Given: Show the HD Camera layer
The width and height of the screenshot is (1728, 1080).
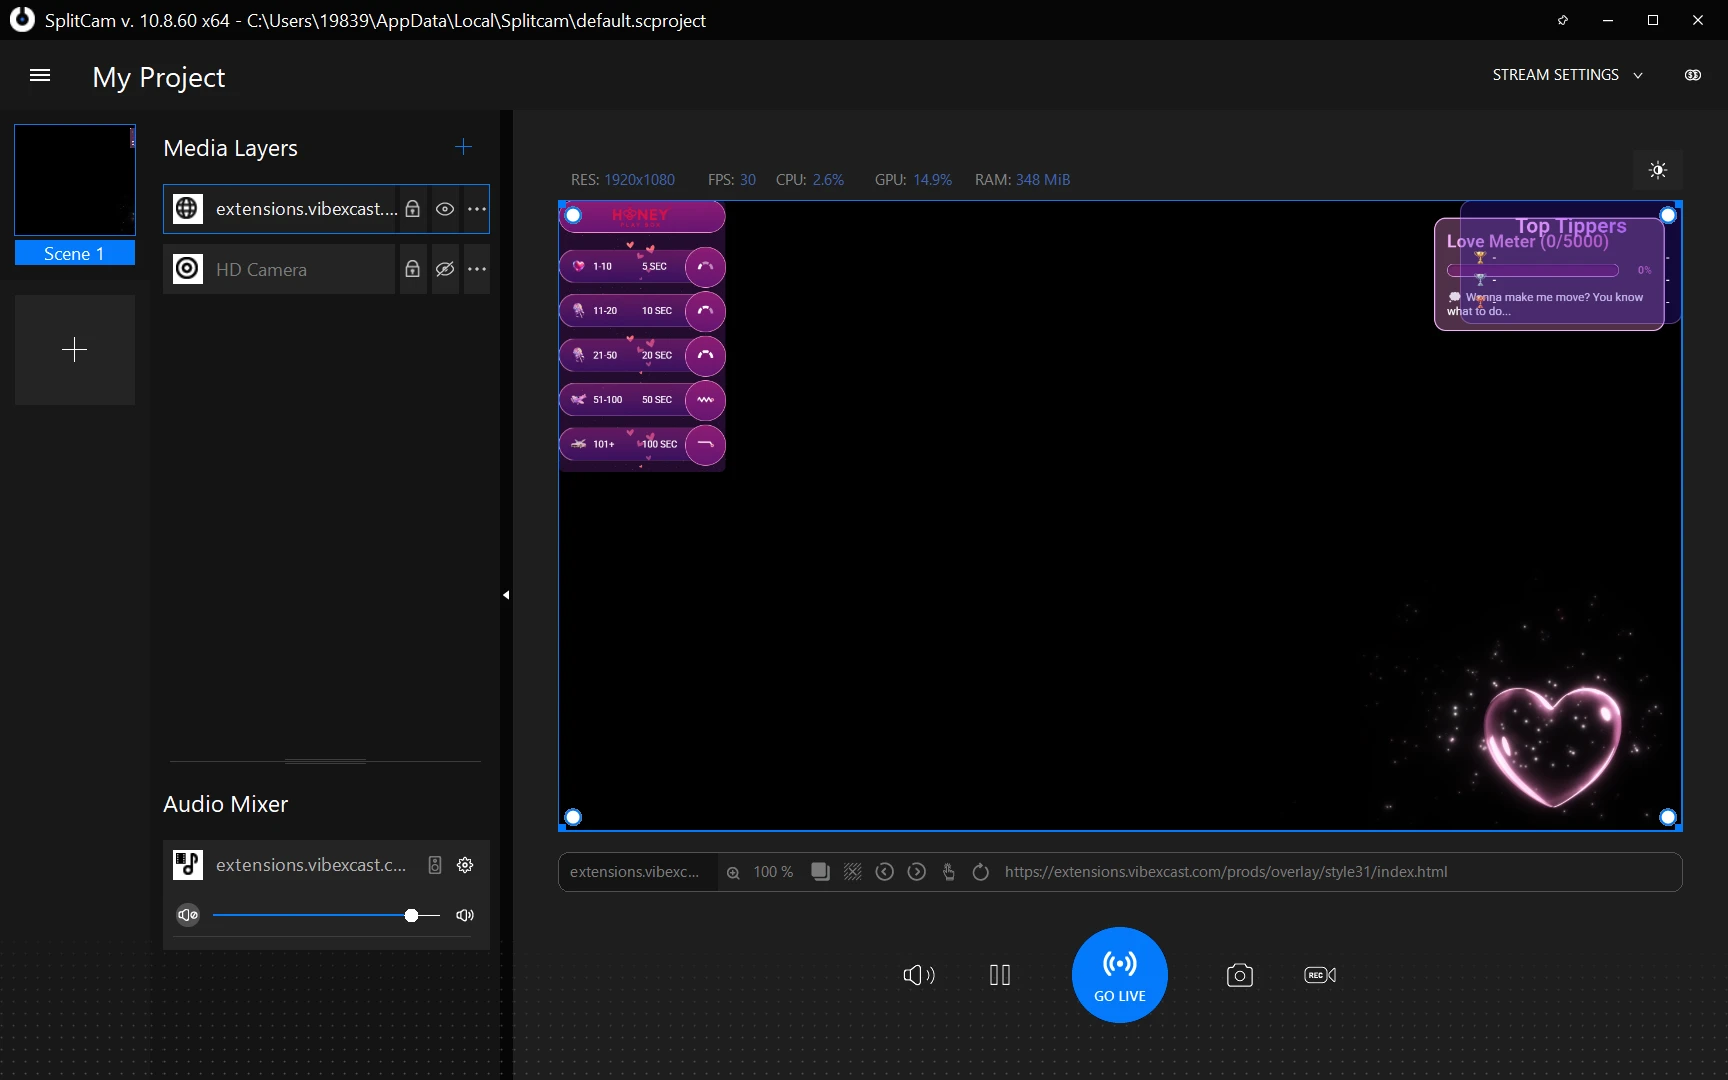Looking at the screenshot, I should (x=445, y=269).
